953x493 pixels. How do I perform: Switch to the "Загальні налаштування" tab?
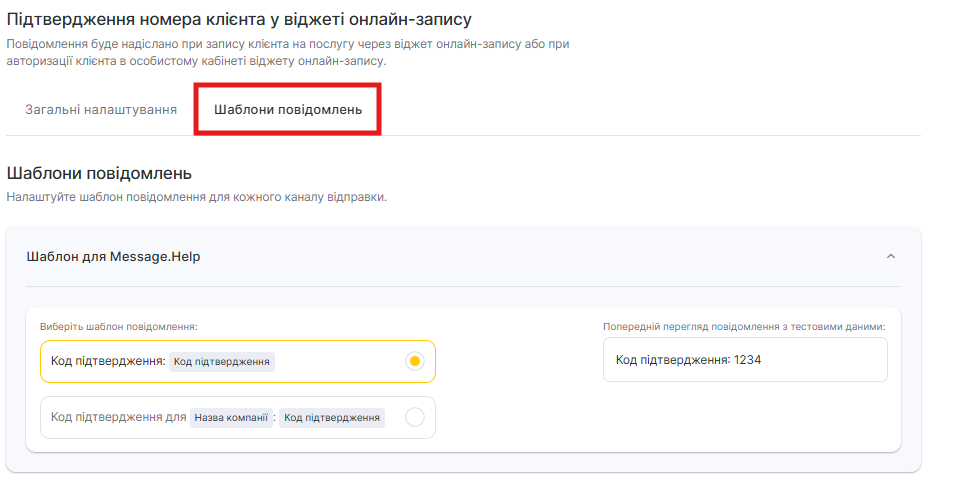point(101,109)
